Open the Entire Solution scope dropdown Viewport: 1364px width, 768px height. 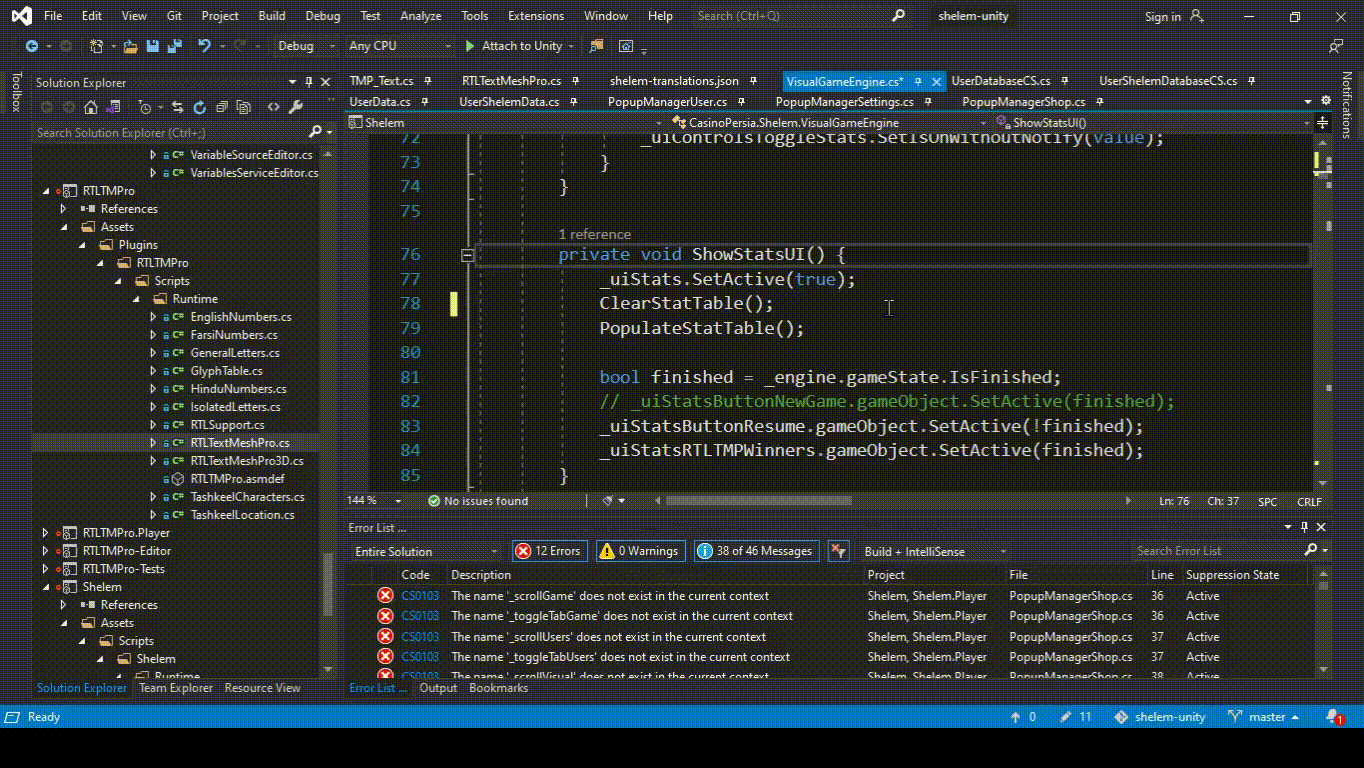[425, 550]
